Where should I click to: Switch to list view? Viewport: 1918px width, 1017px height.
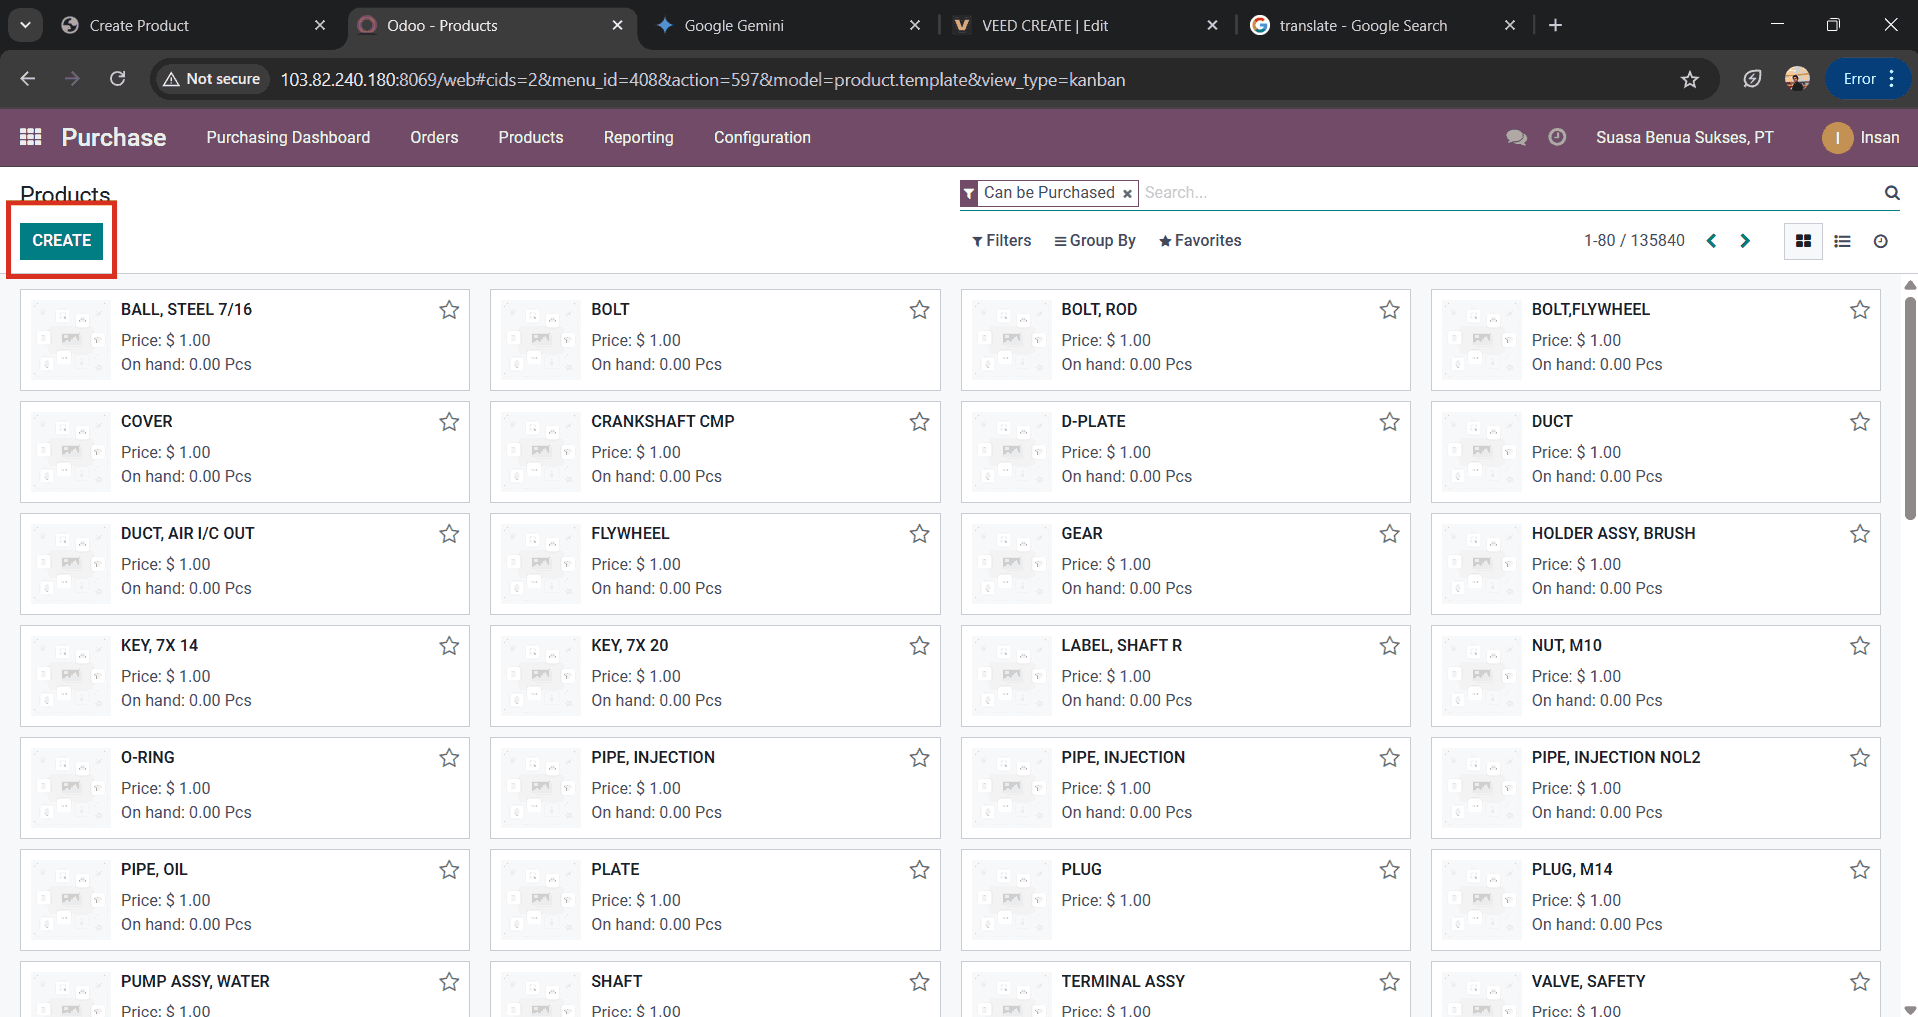point(1842,241)
